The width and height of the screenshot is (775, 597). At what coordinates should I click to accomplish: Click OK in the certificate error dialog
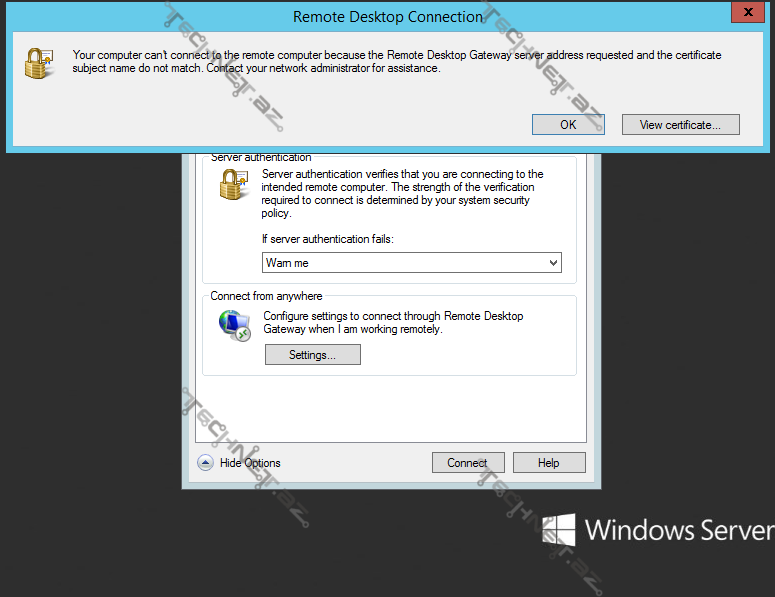tap(568, 125)
